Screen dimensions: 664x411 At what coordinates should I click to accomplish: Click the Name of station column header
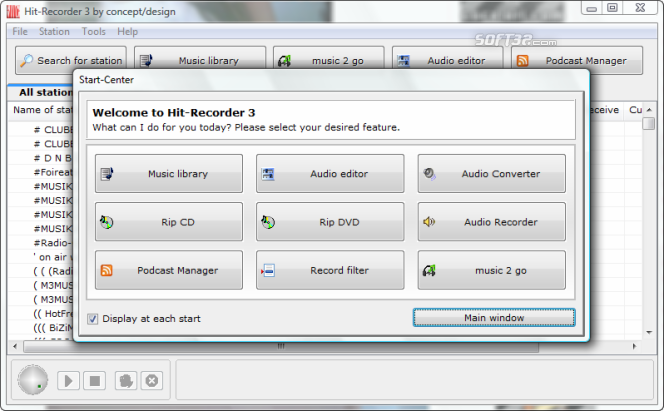point(43,110)
